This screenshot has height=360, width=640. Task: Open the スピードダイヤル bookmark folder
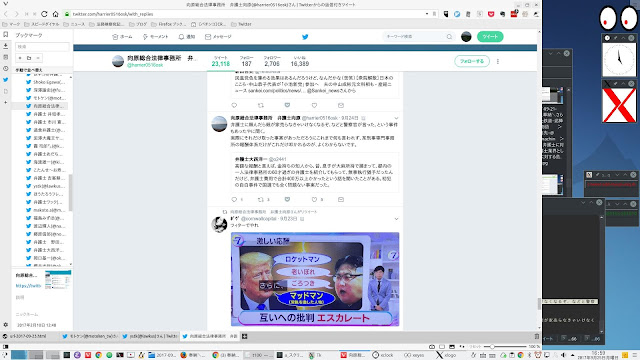click(x=42, y=24)
